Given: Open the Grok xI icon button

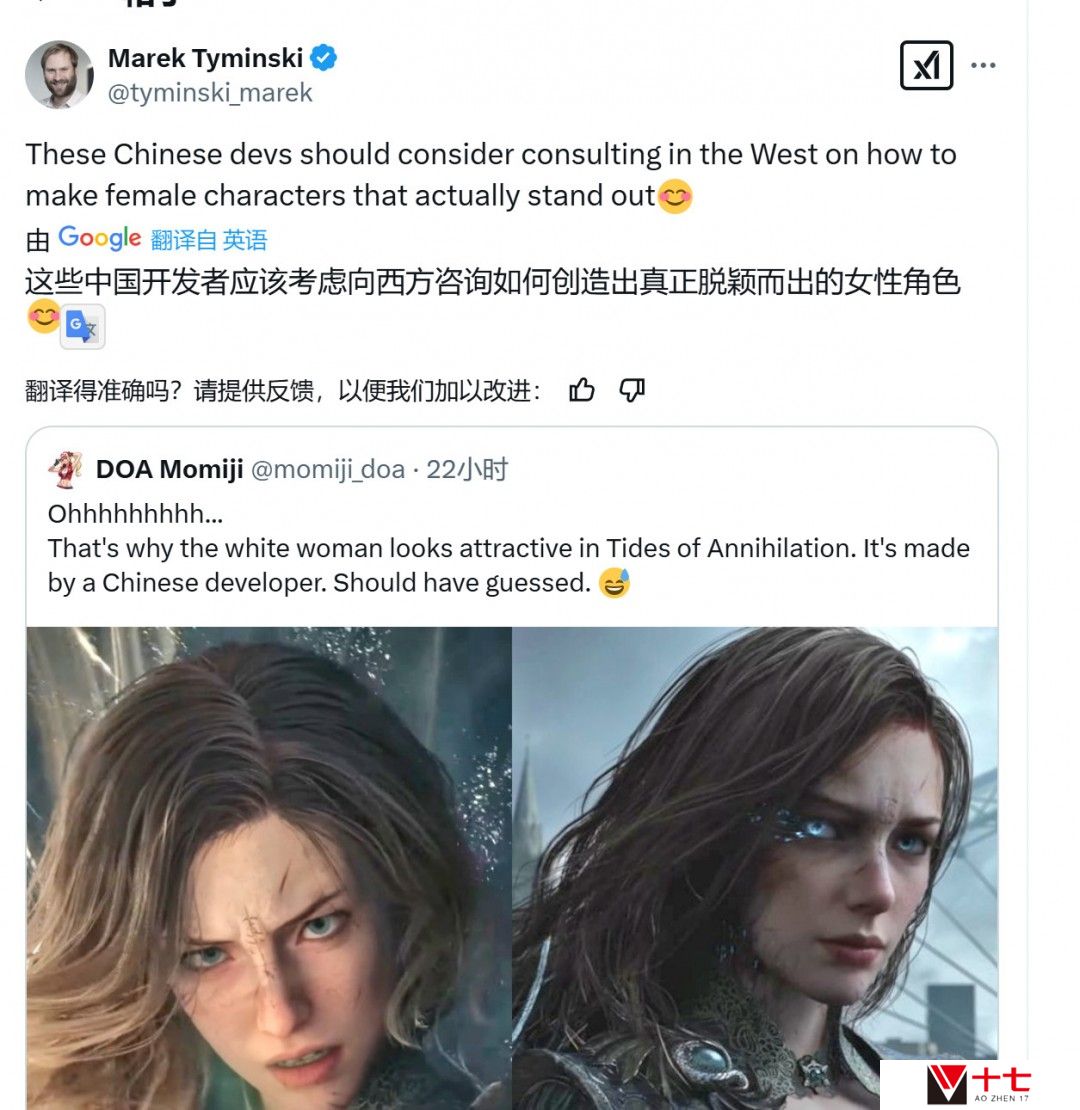Looking at the screenshot, I should click(926, 65).
